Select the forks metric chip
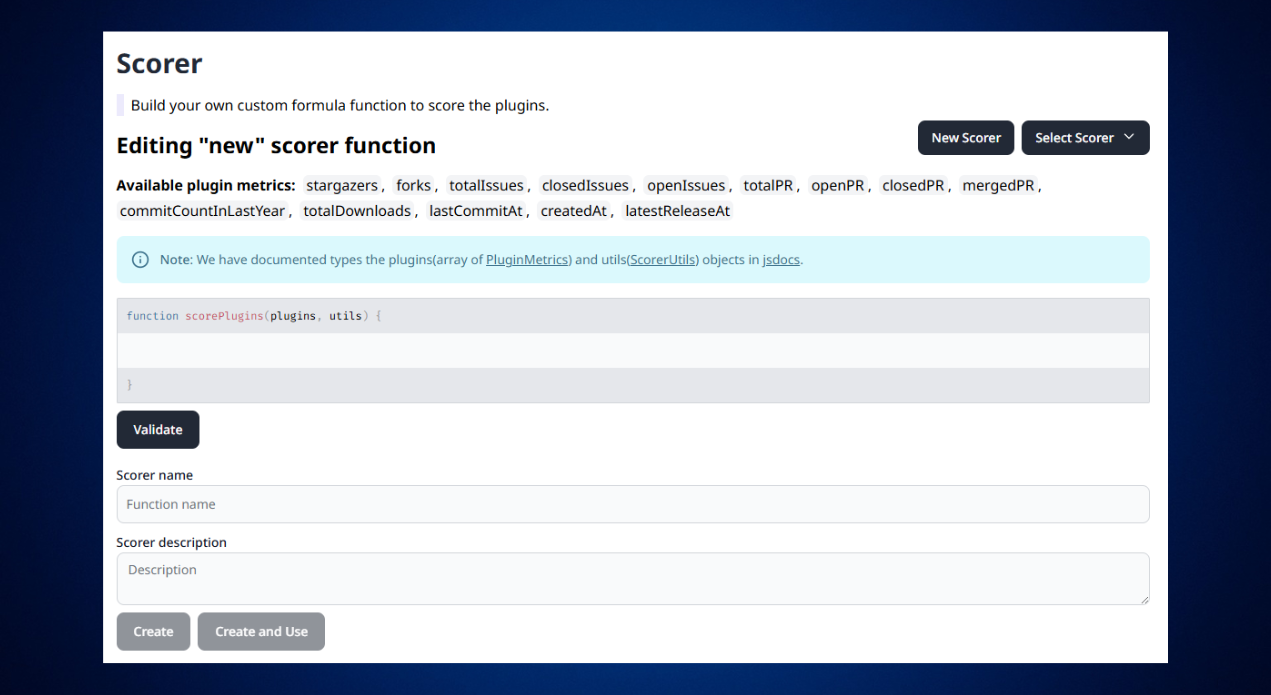 (x=413, y=185)
